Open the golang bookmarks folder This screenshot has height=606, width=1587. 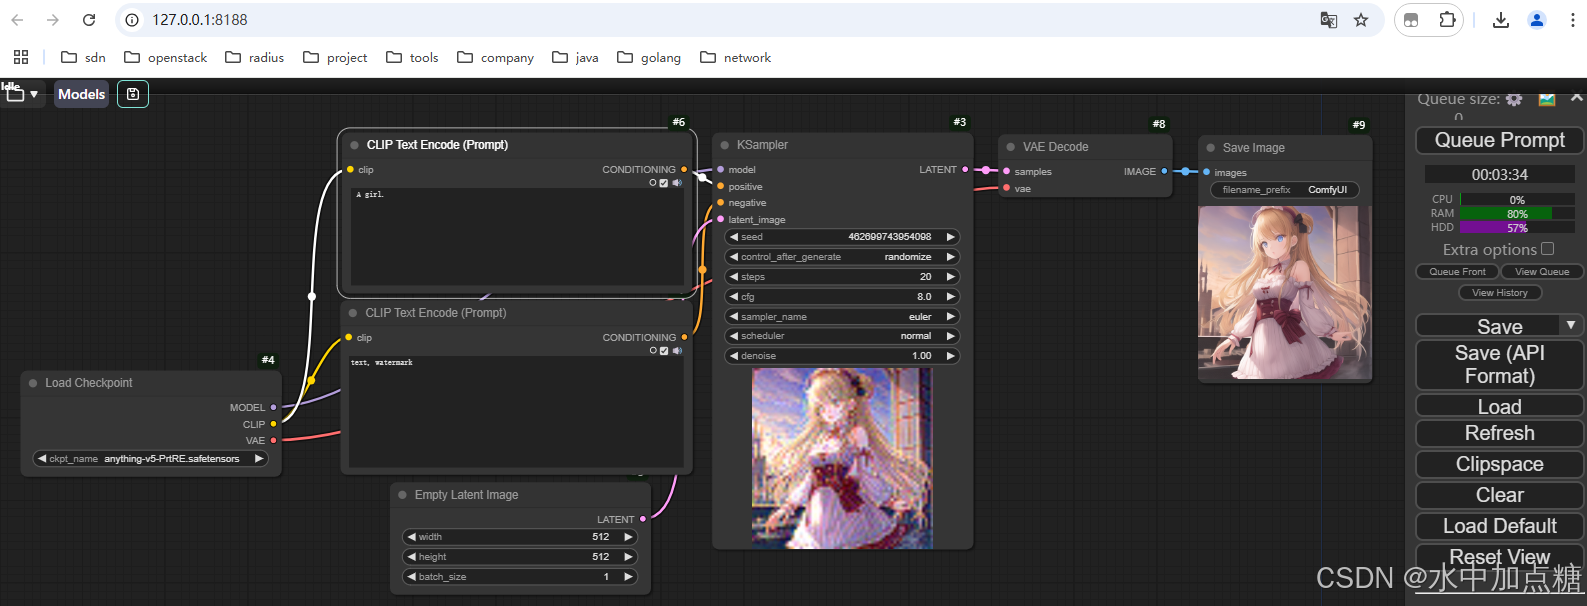click(649, 58)
